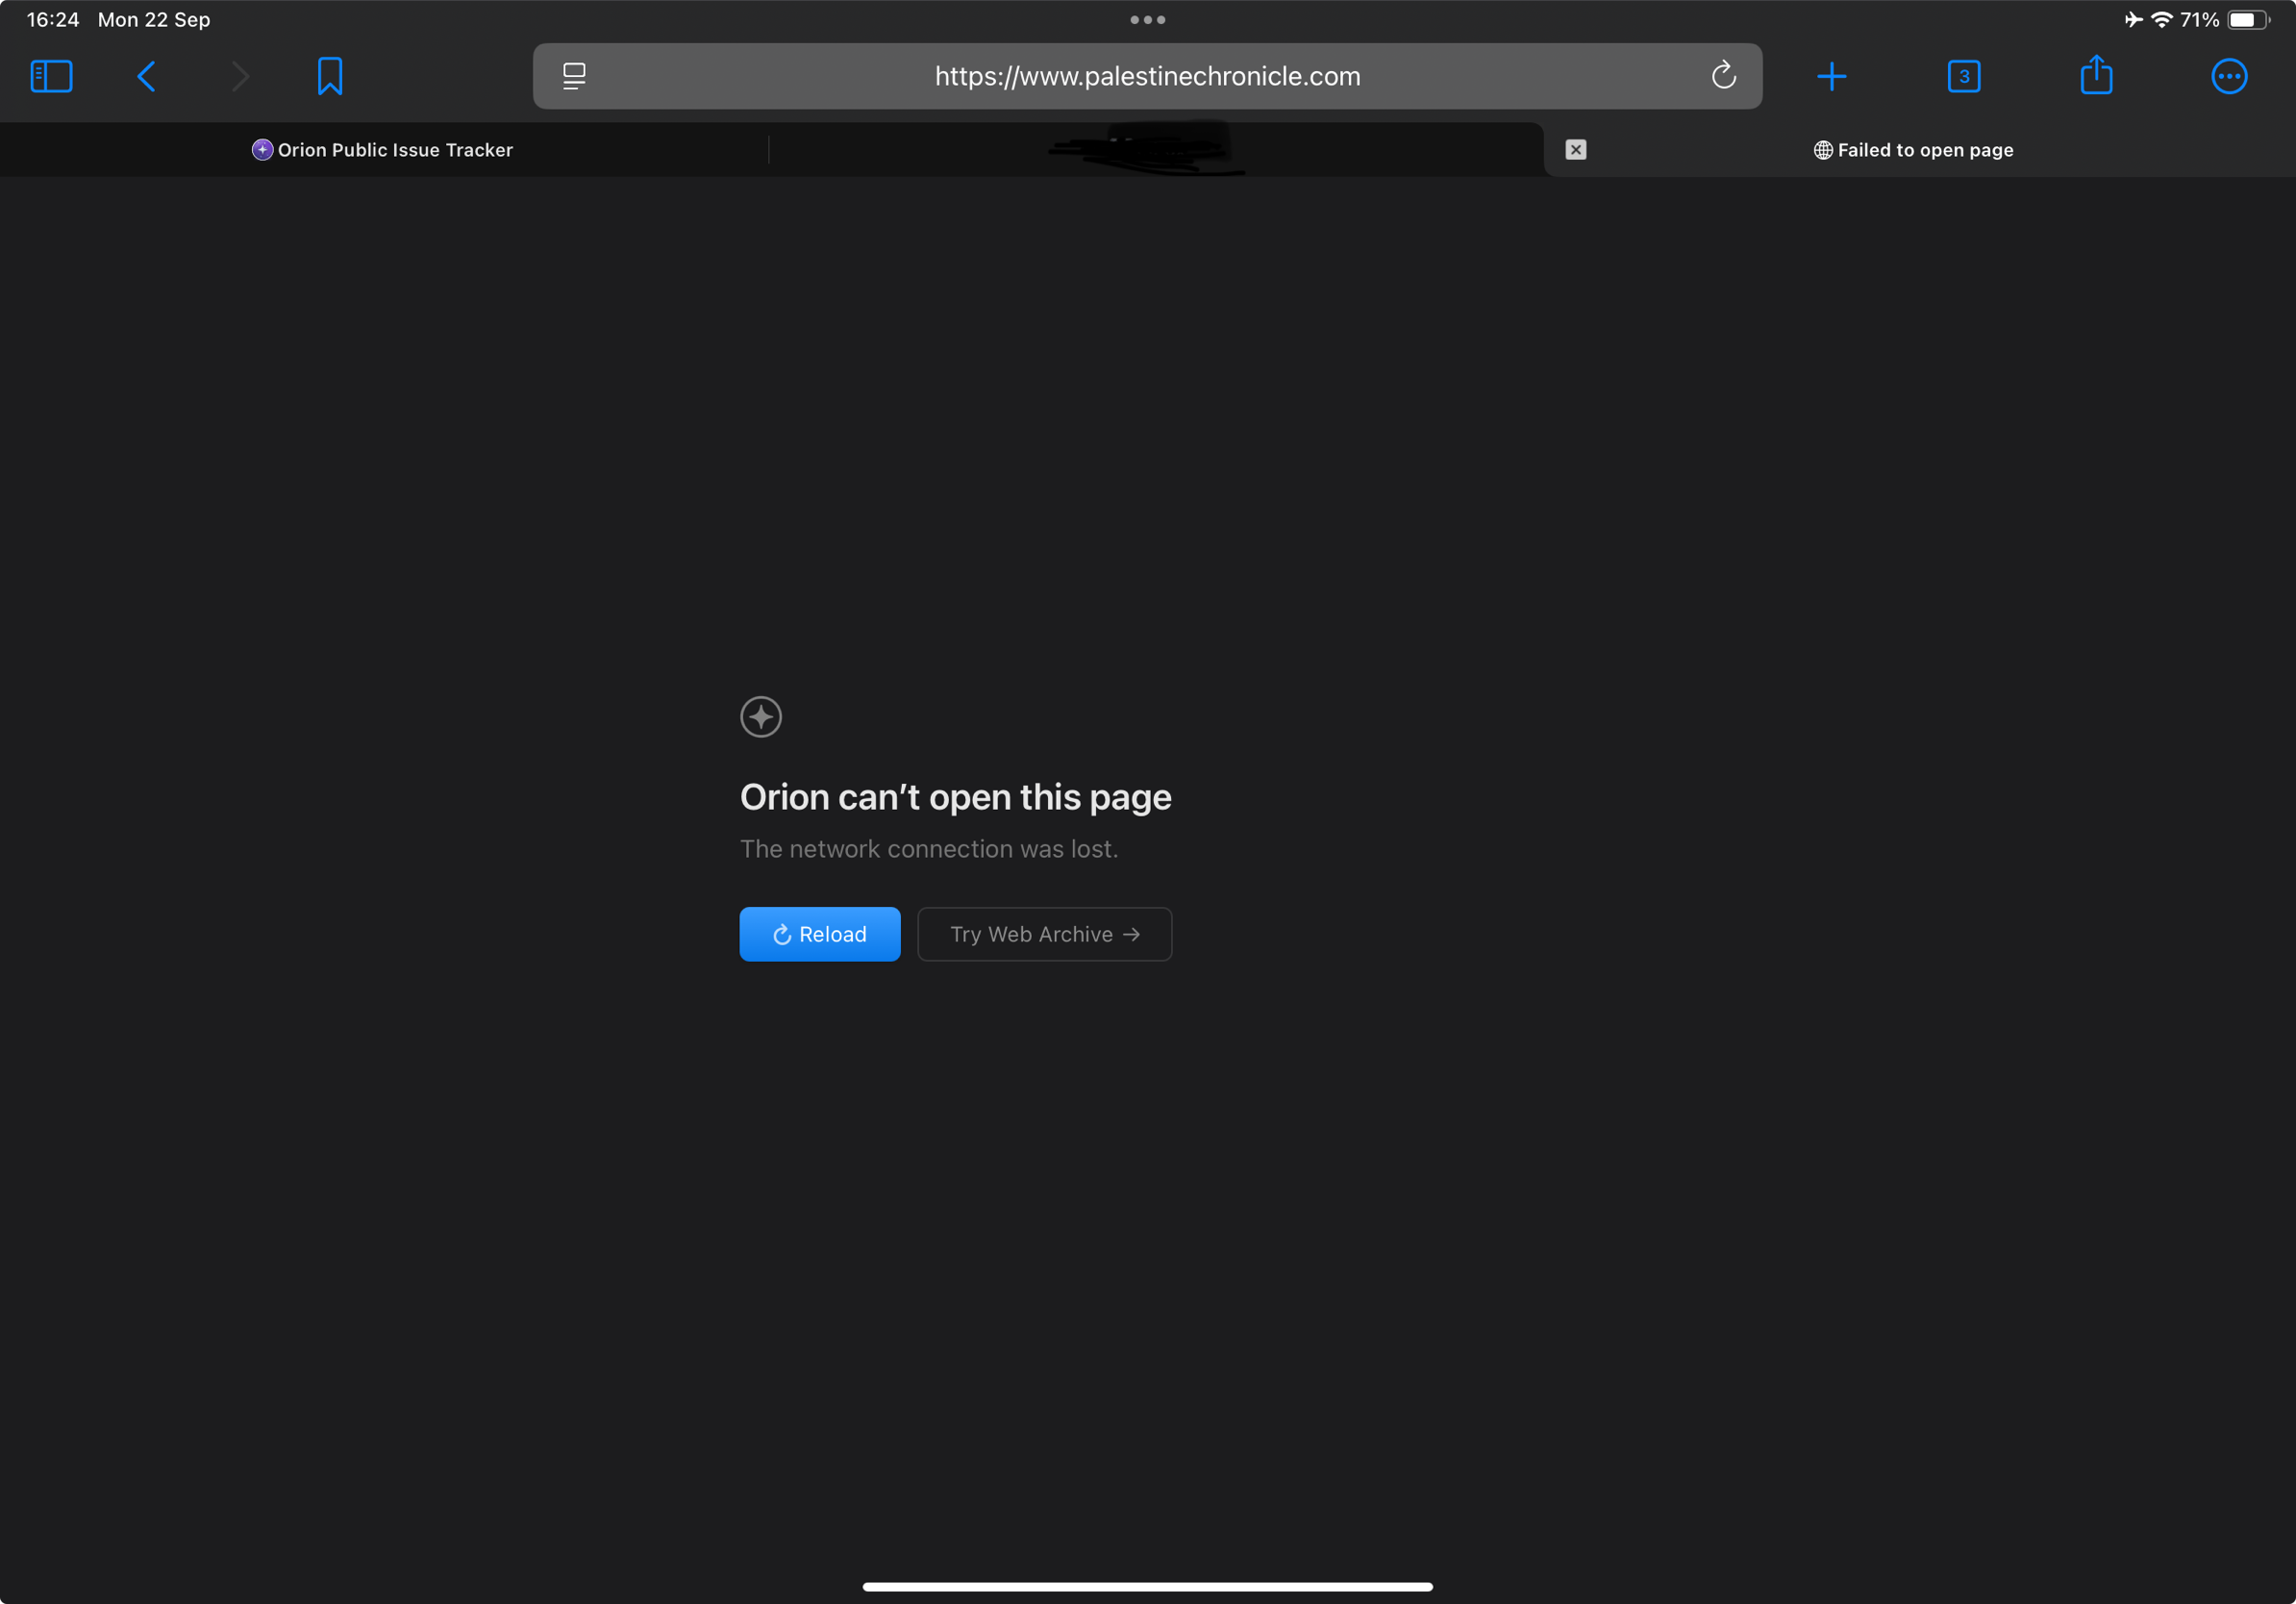This screenshot has width=2296, height=1604.
Task: Open the share sheet icon
Action: tap(2096, 76)
